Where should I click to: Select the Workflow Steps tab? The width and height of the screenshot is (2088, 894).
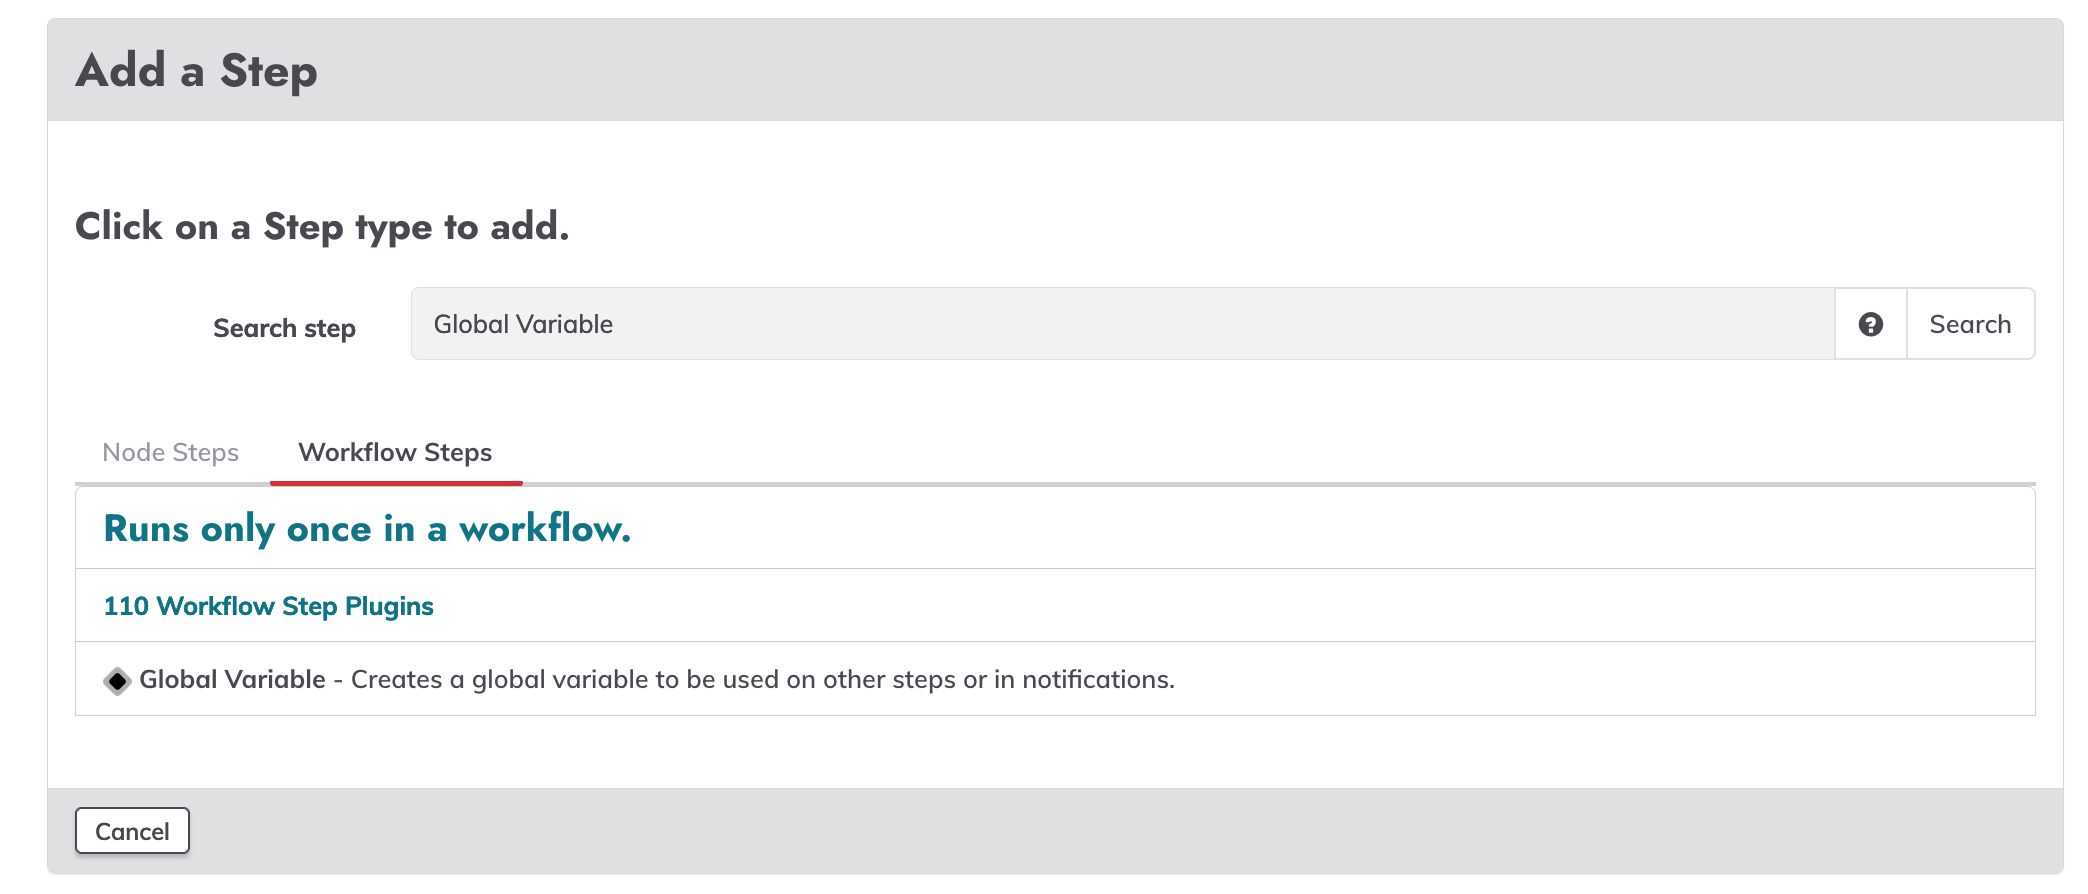click(x=395, y=453)
